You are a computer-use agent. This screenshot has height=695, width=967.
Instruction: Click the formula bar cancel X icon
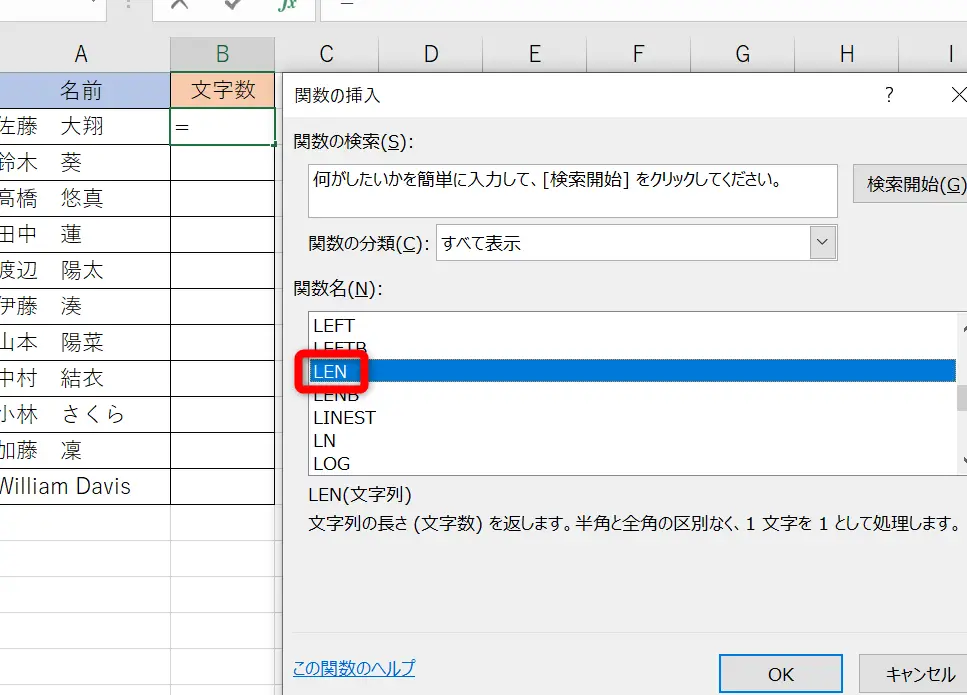click(x=180, y=5)
